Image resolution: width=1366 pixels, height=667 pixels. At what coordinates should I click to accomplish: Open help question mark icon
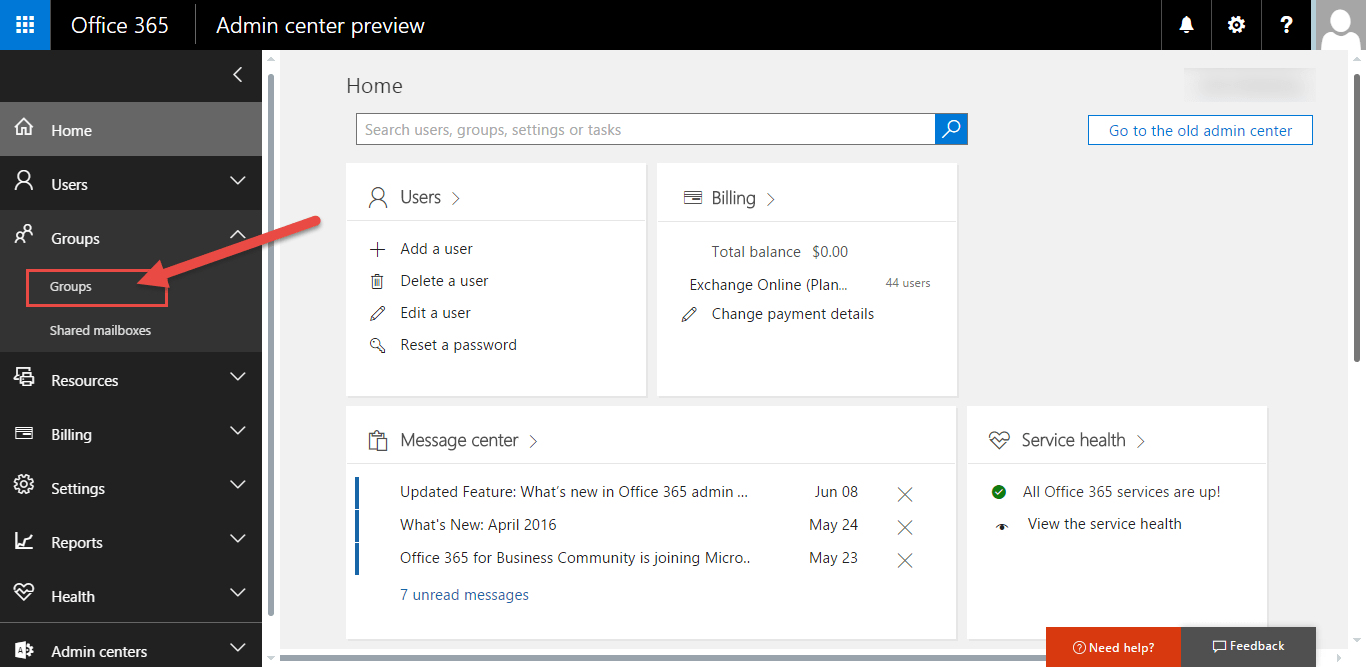click(1287, 25)
